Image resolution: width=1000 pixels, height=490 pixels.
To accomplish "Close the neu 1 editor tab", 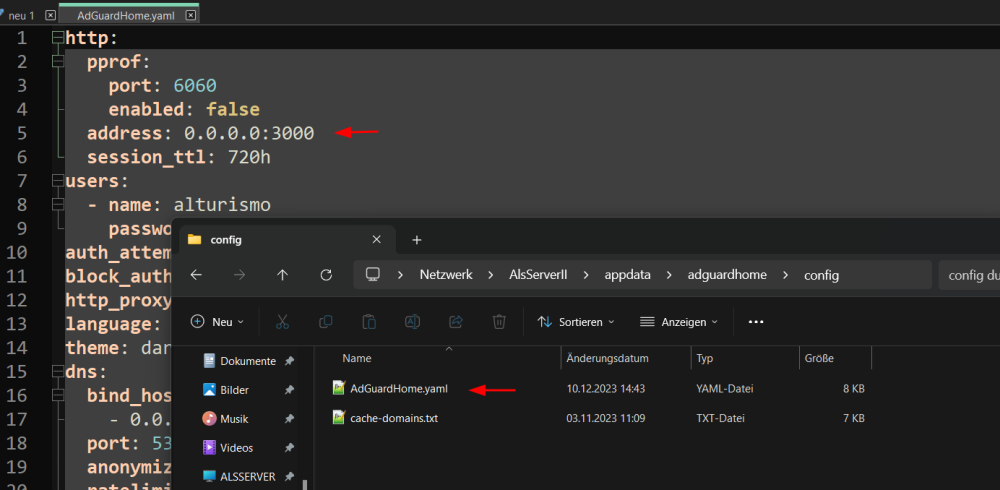I will pyautogui.click(x=50, y=15).
